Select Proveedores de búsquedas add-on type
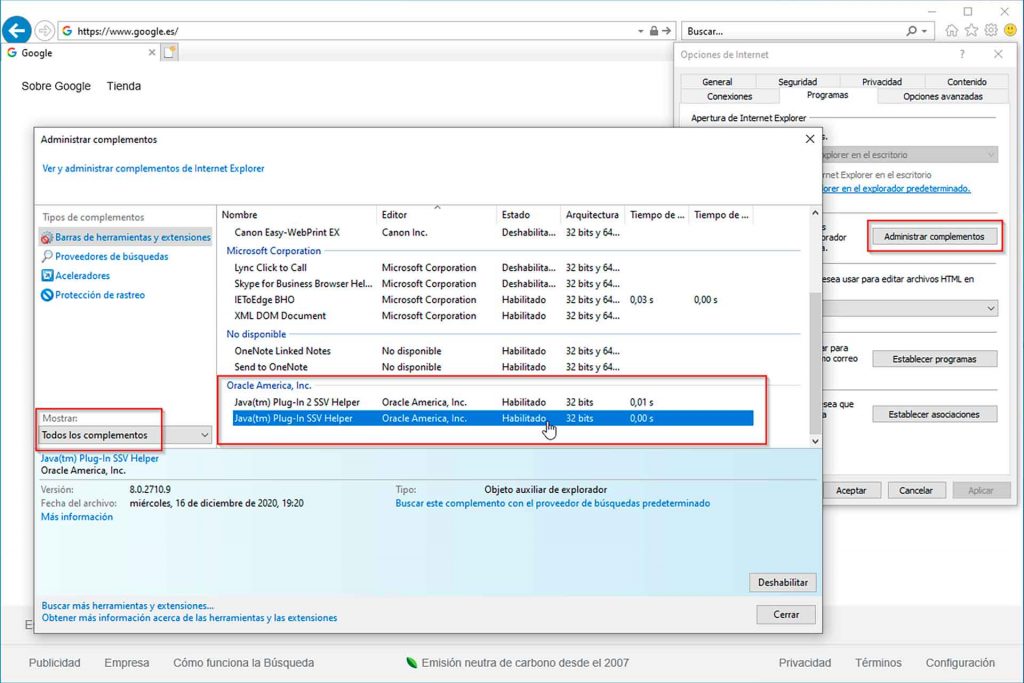 pos(105,257)
